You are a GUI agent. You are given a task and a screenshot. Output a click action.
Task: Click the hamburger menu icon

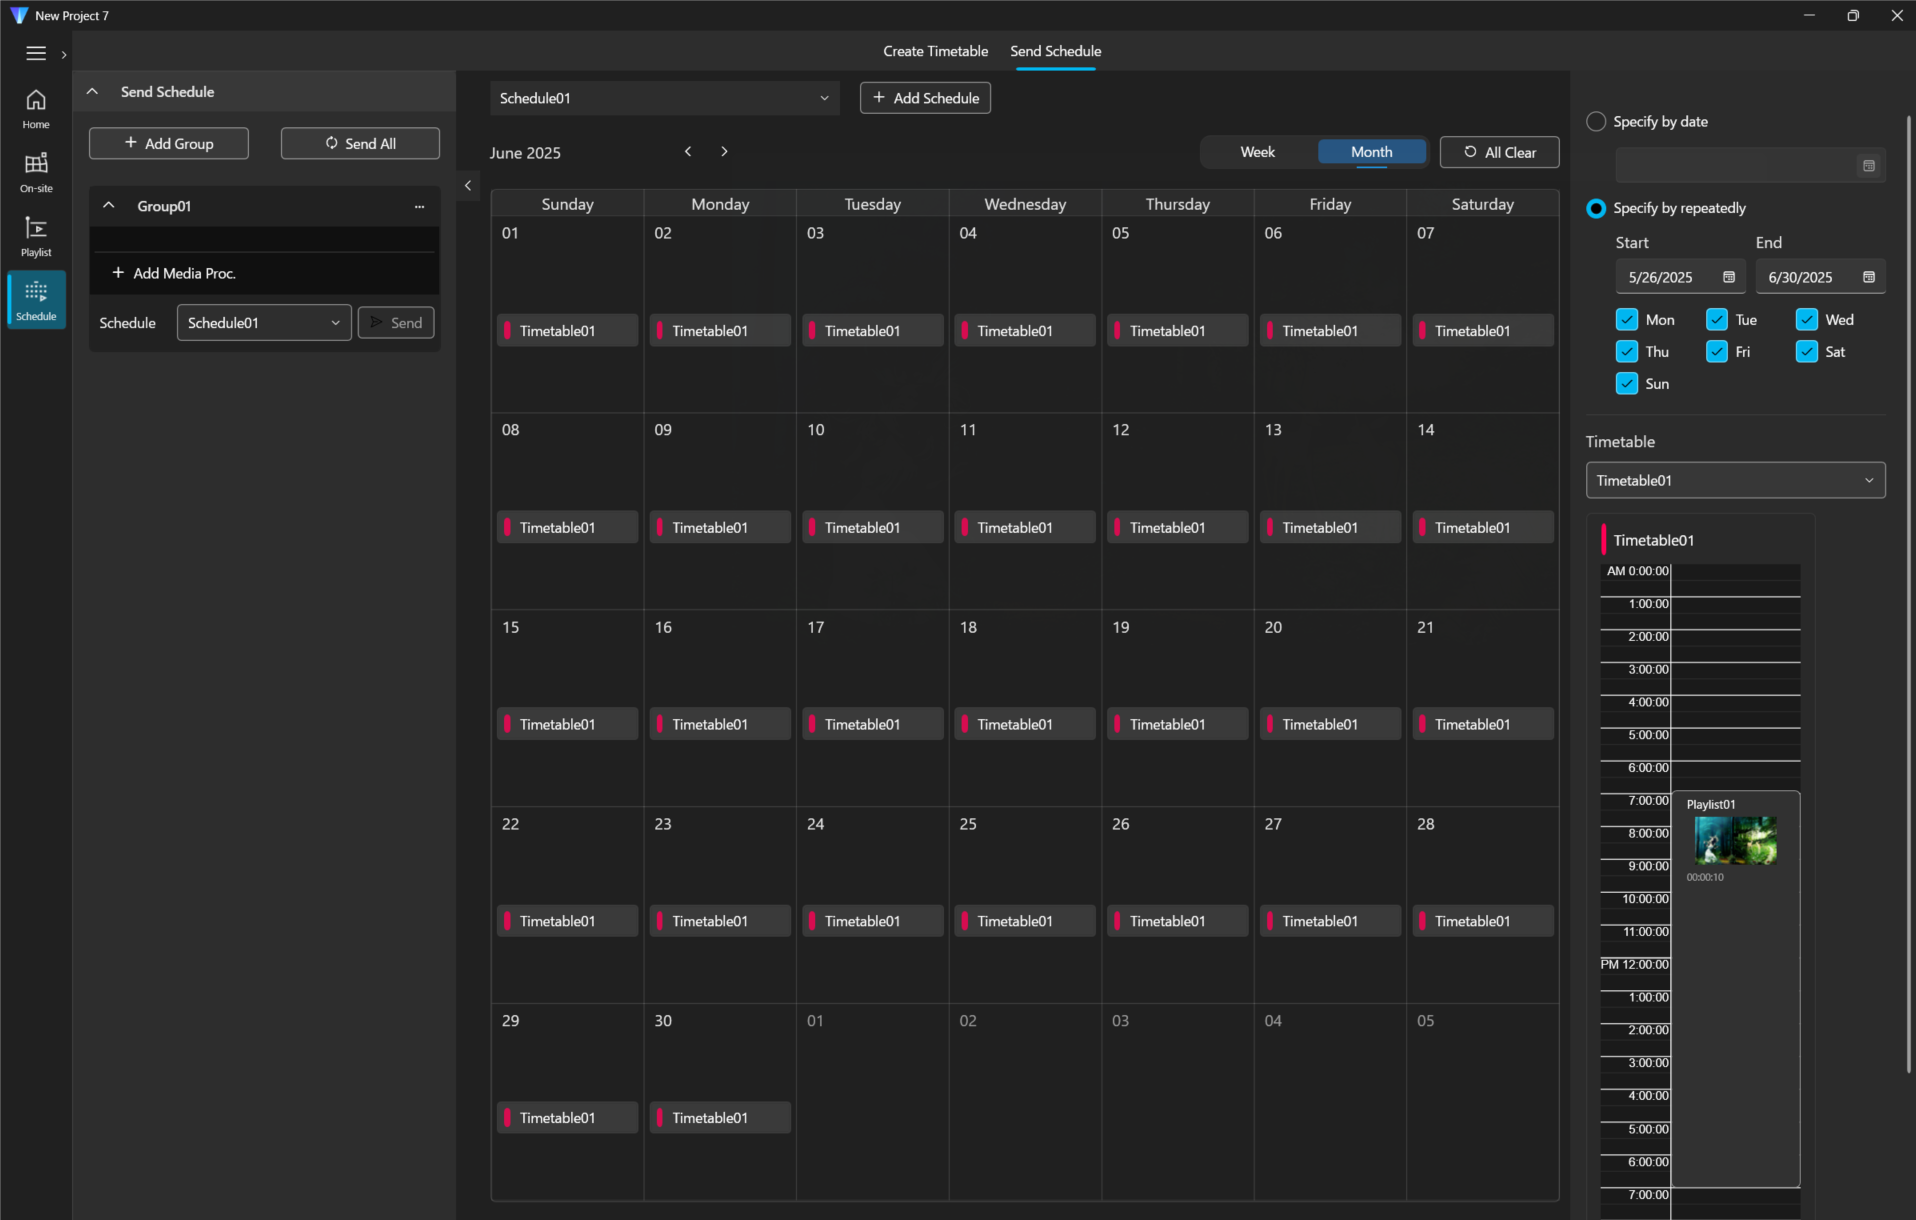(x=36, y=54)
